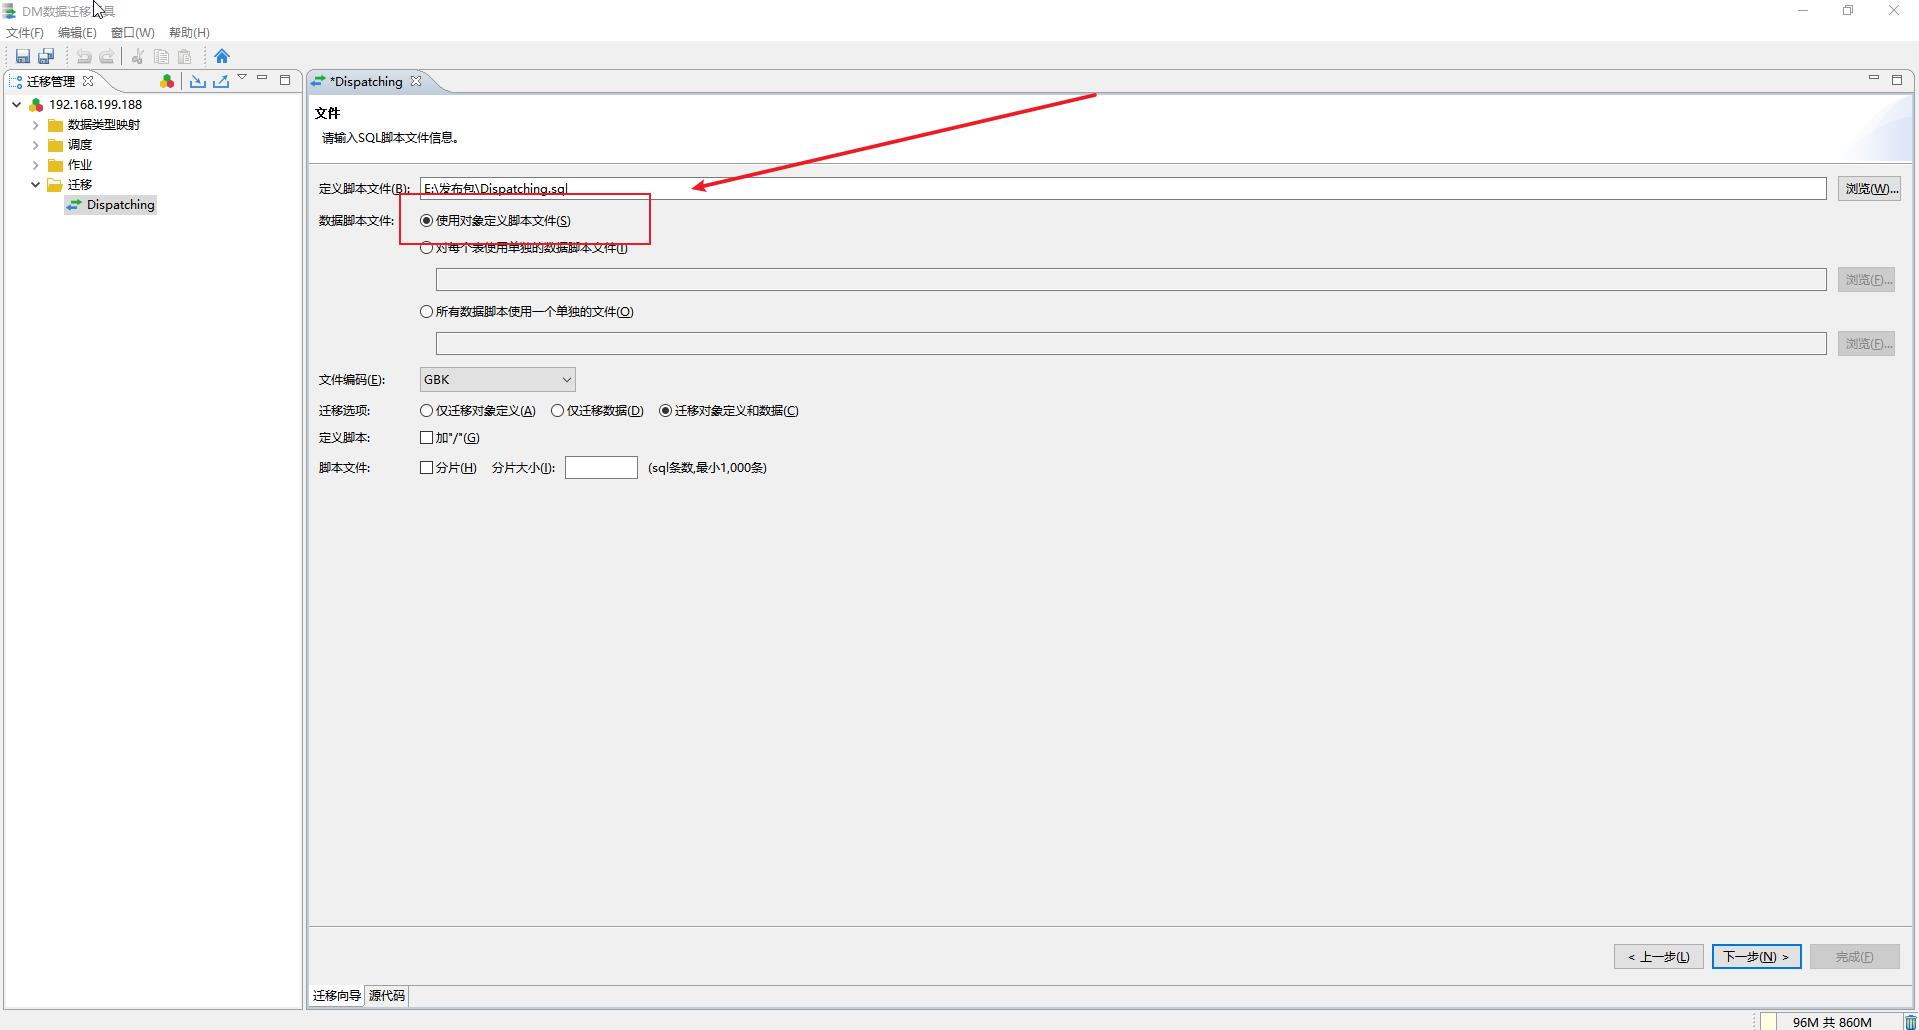Maximize the 迁移管理 panel

click(x=285, y=79)
